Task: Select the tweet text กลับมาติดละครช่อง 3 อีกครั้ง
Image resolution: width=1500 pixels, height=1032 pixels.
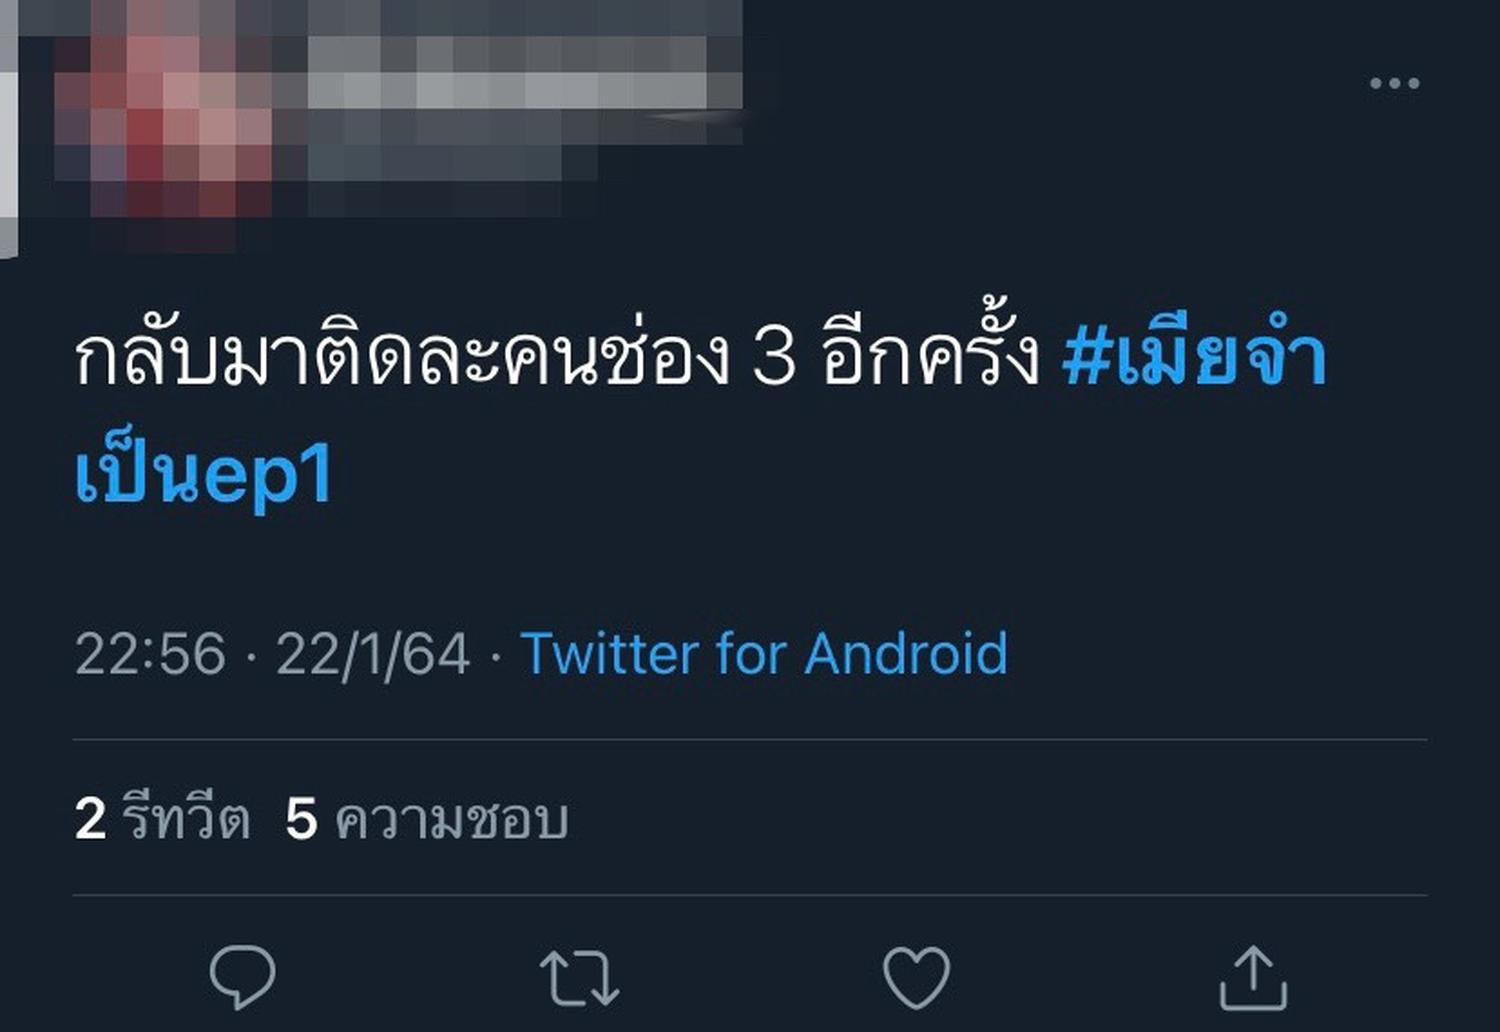Action: 557,356
